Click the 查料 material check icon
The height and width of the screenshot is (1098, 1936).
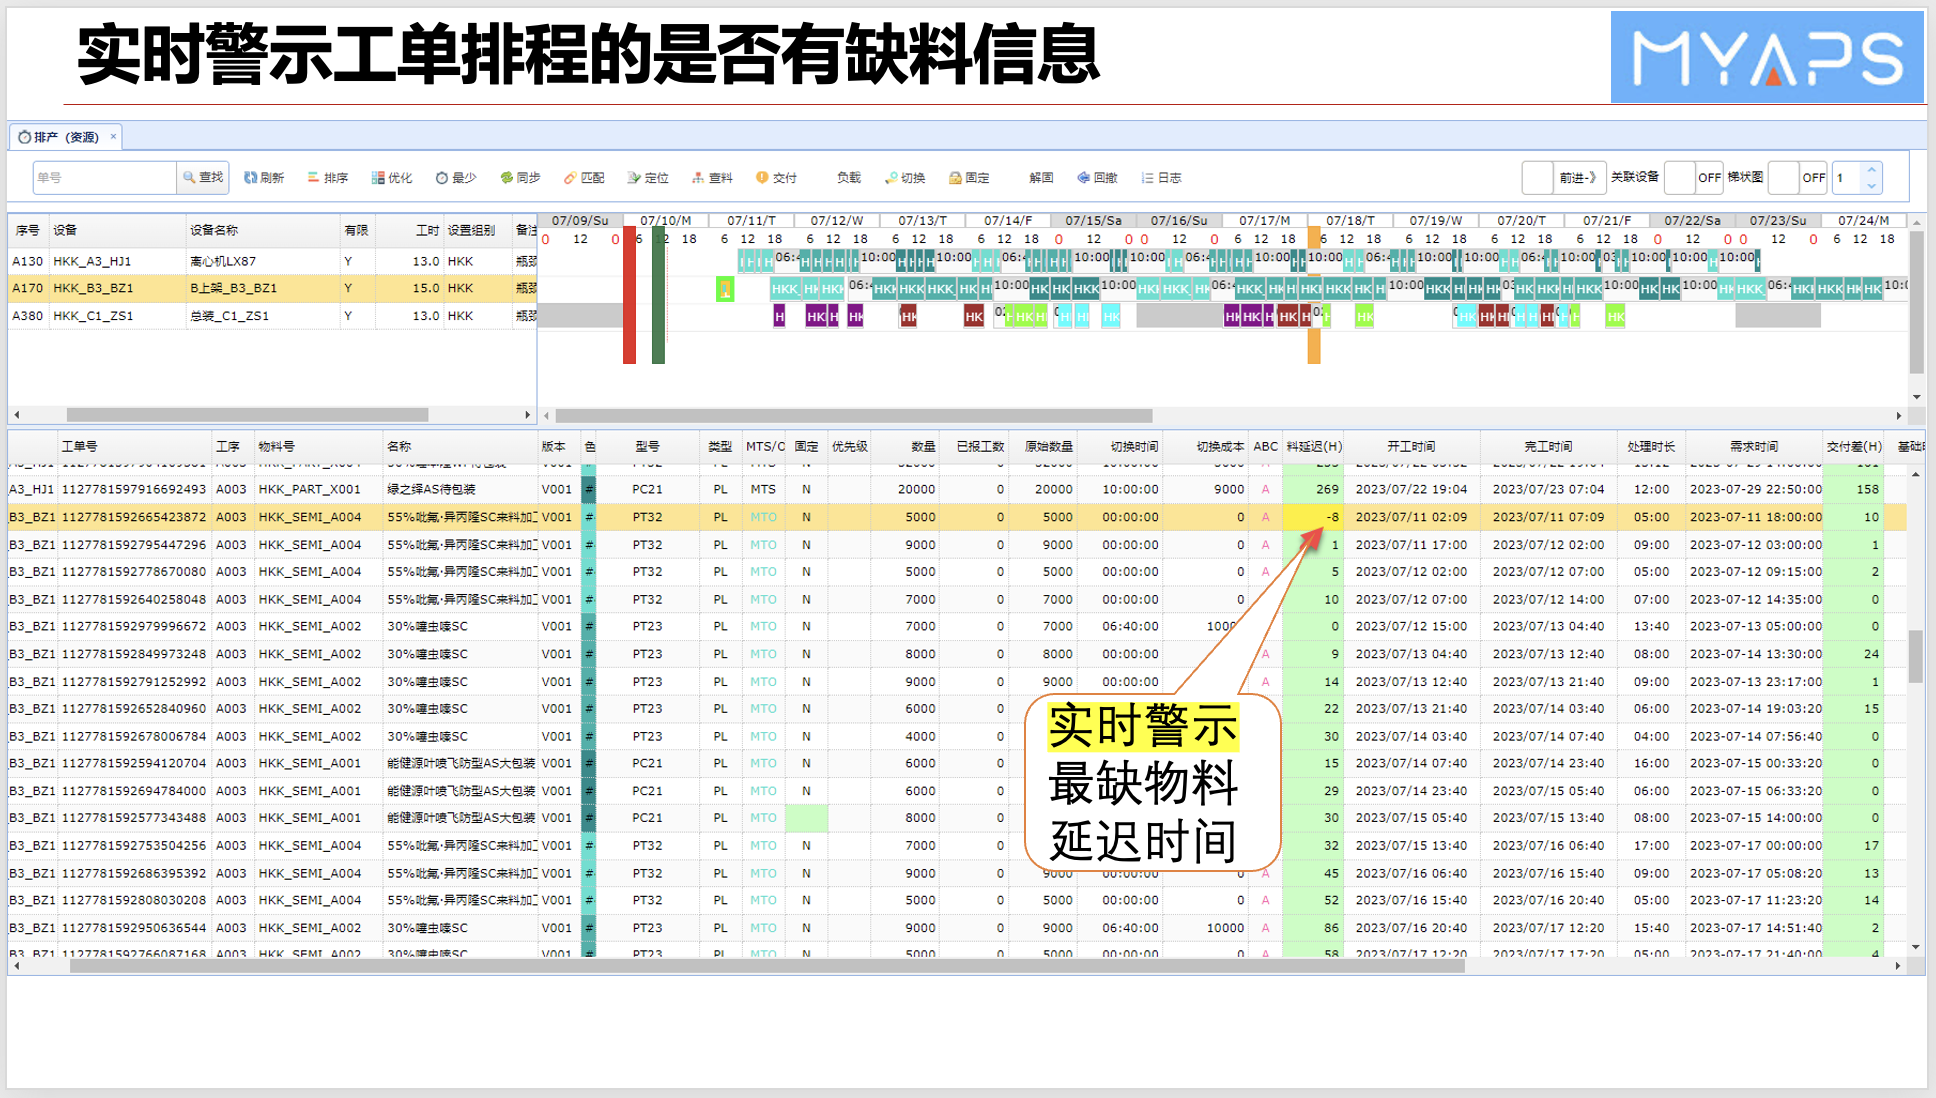coord(698,178)
